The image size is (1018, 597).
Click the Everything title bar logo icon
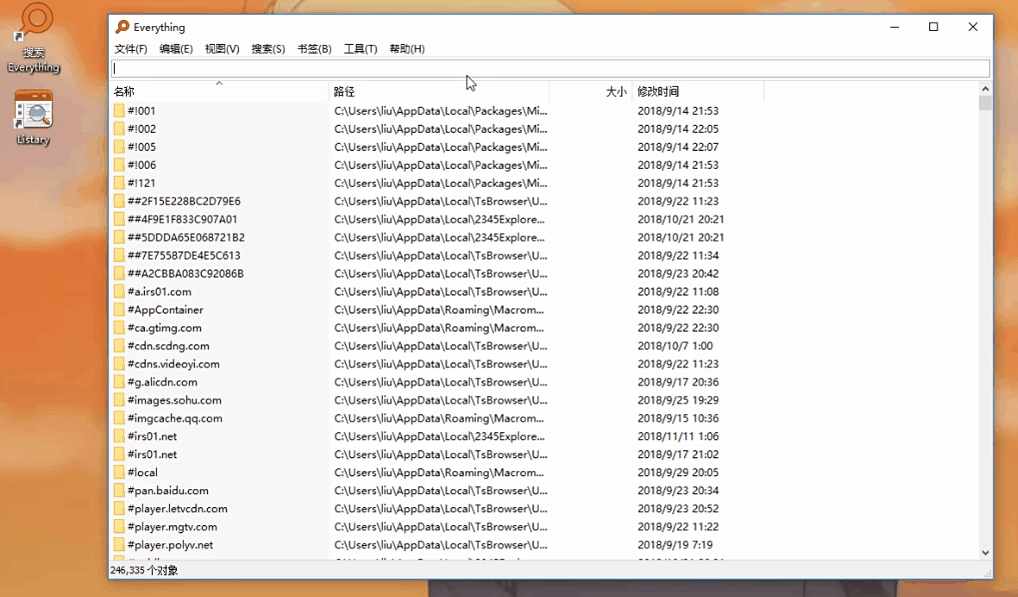(x=122, y=27)
